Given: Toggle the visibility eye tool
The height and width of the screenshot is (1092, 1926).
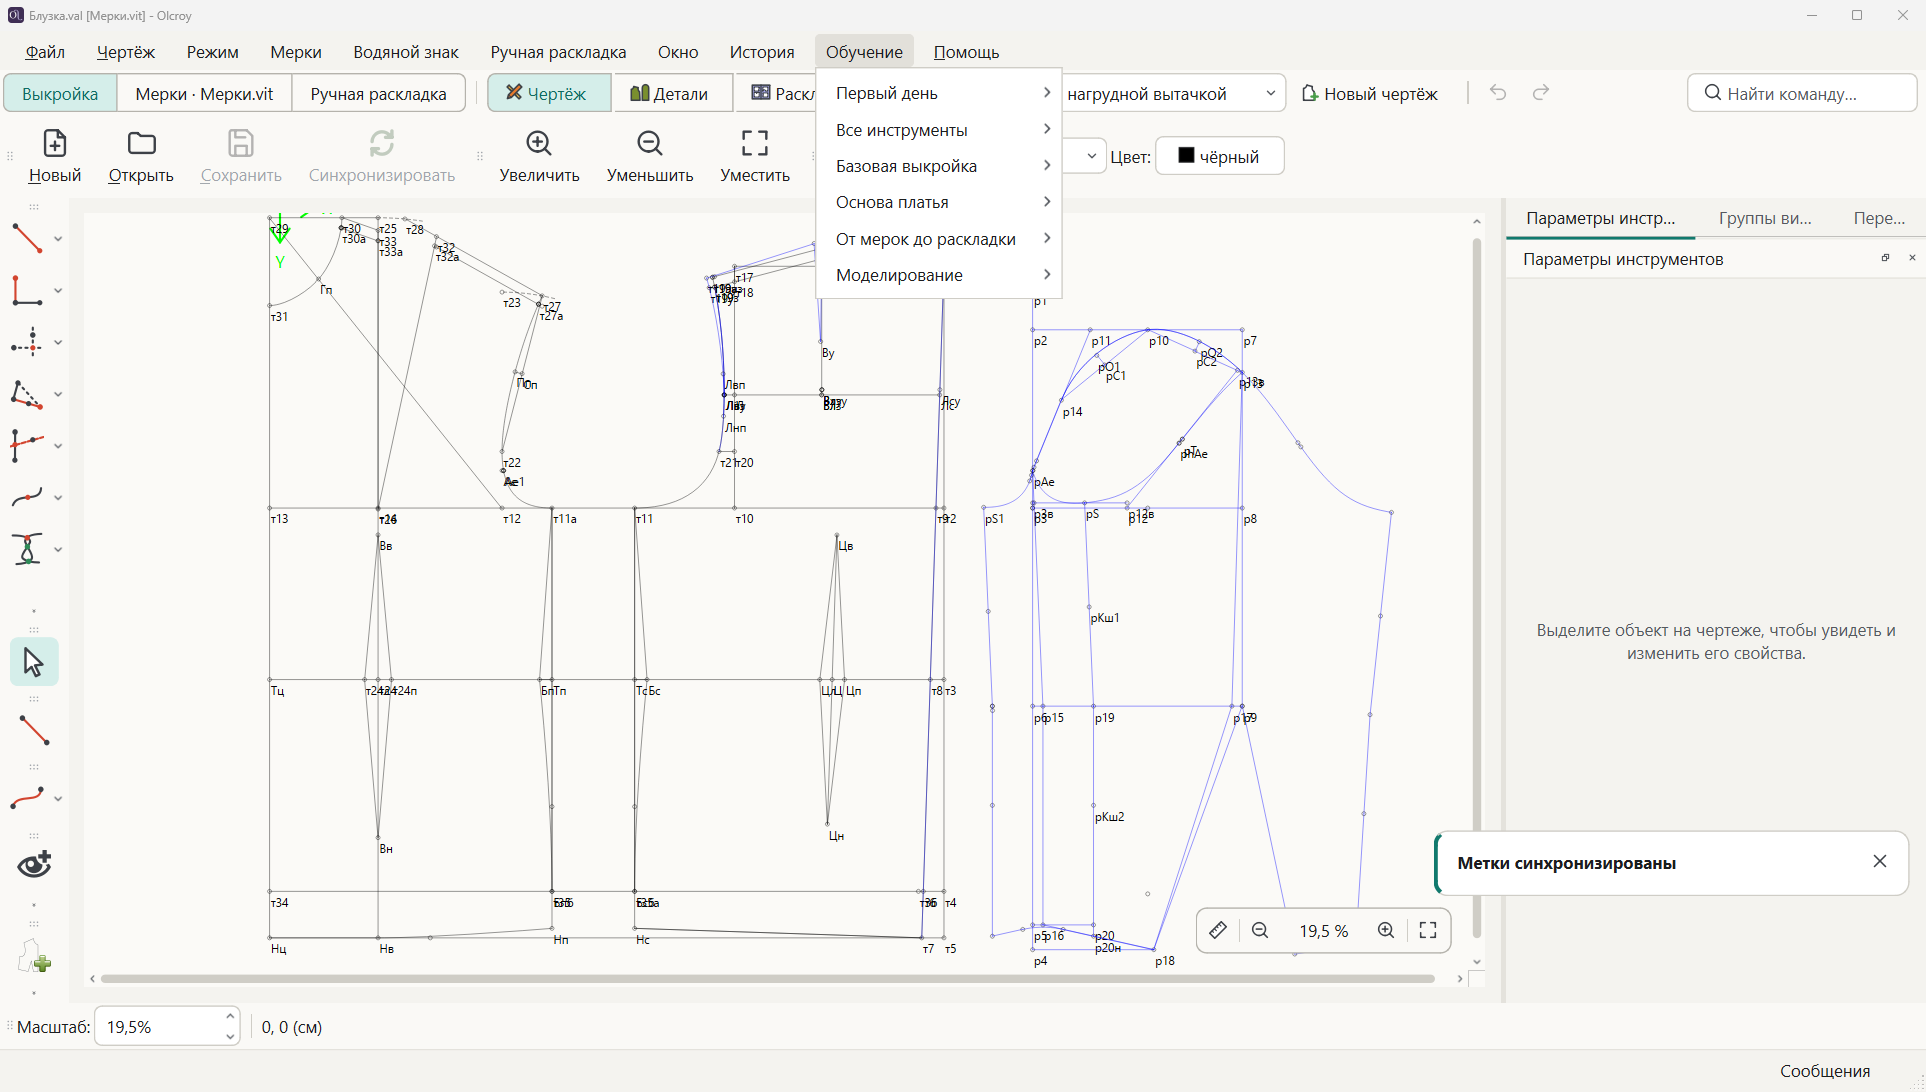Looking at the screenshot, I should (x=35, y=864).
